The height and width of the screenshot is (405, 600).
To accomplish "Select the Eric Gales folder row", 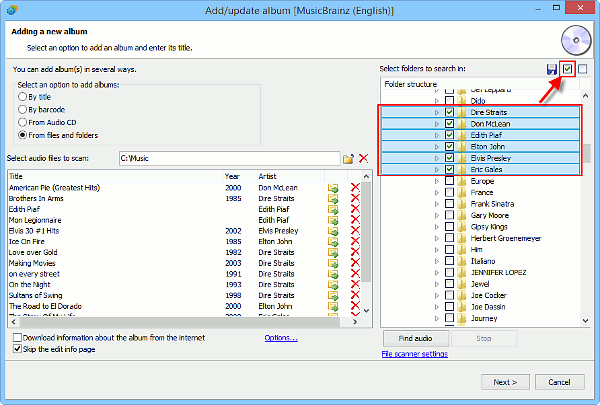I will (480, 170).
